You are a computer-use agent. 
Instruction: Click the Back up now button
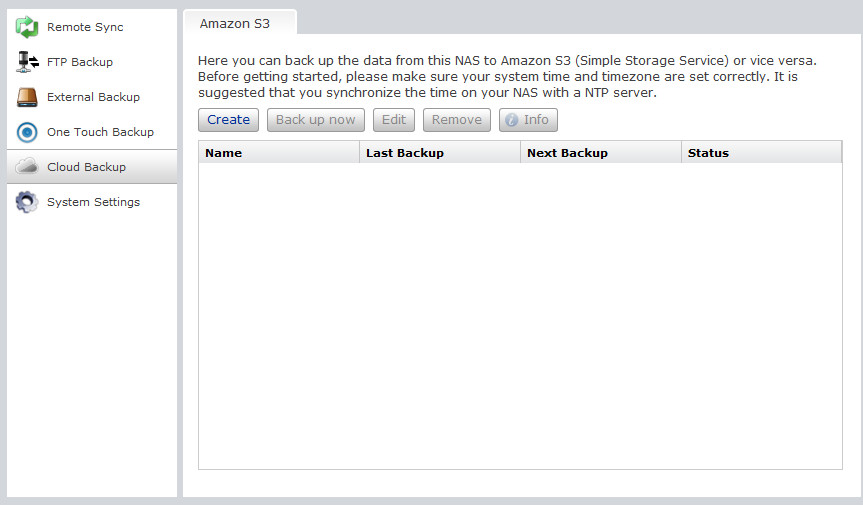315,120
